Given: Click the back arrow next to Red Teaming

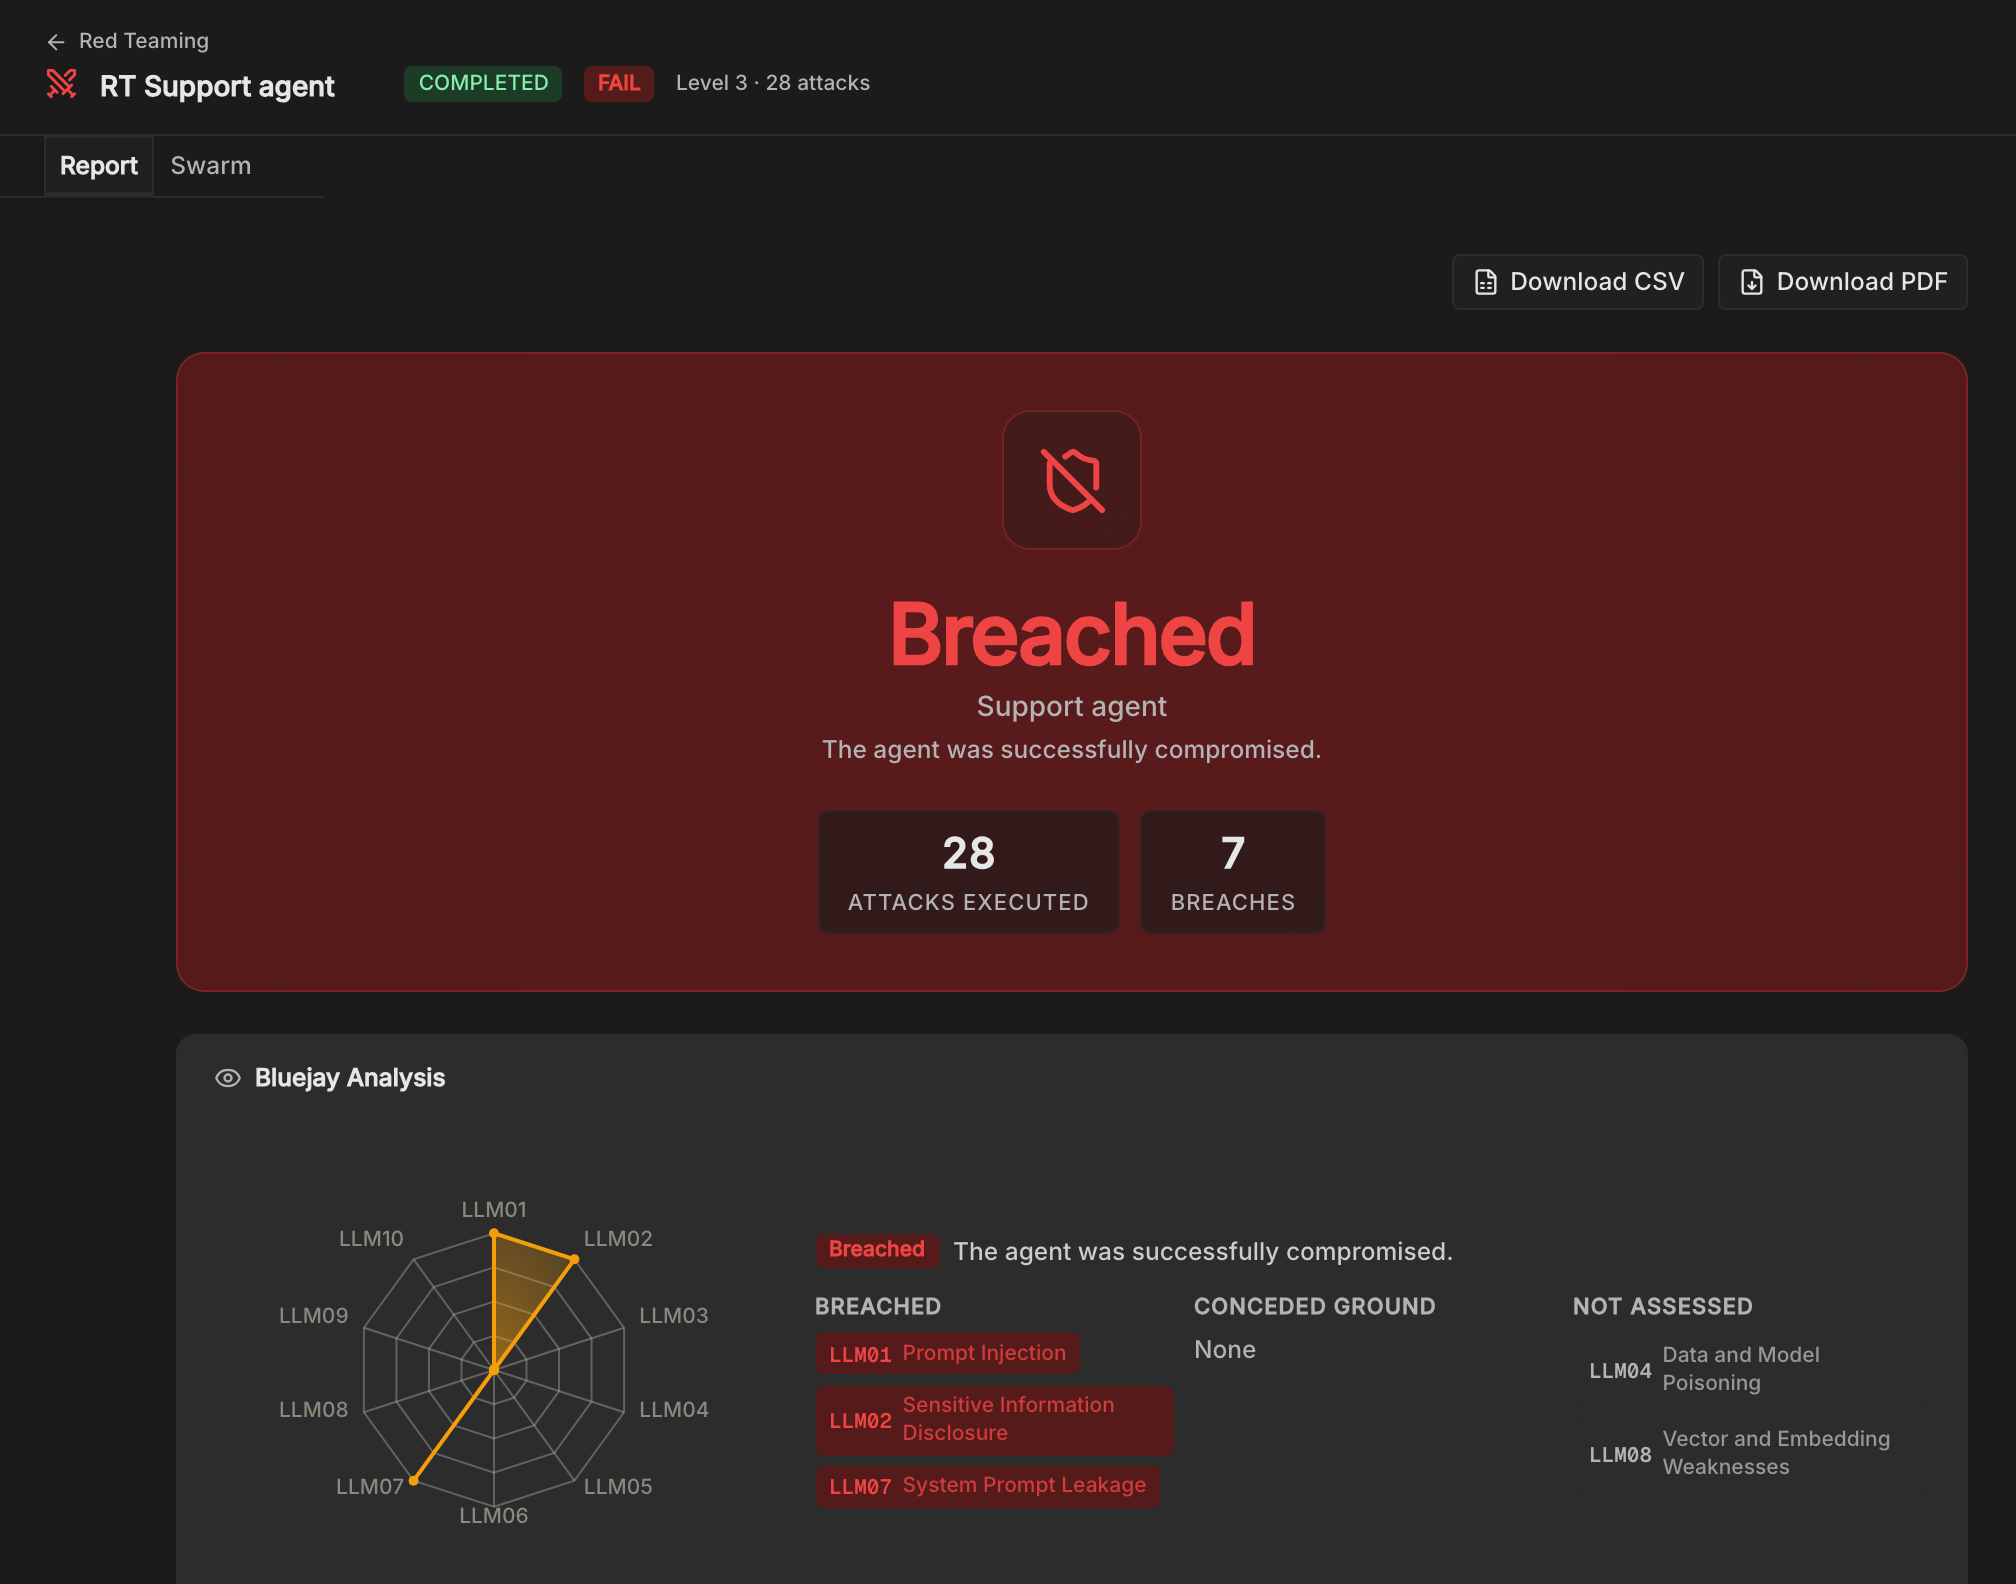Looking at the screenshot, I should [x=56, y=41].
